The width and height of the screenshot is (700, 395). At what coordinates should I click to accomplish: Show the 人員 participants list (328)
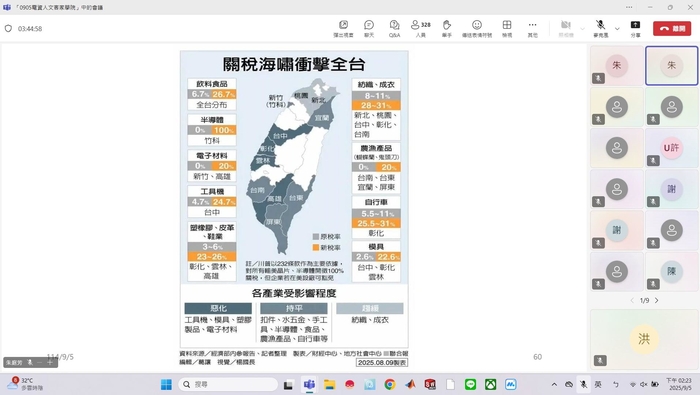pyautogui.click(x=421, y=29)
